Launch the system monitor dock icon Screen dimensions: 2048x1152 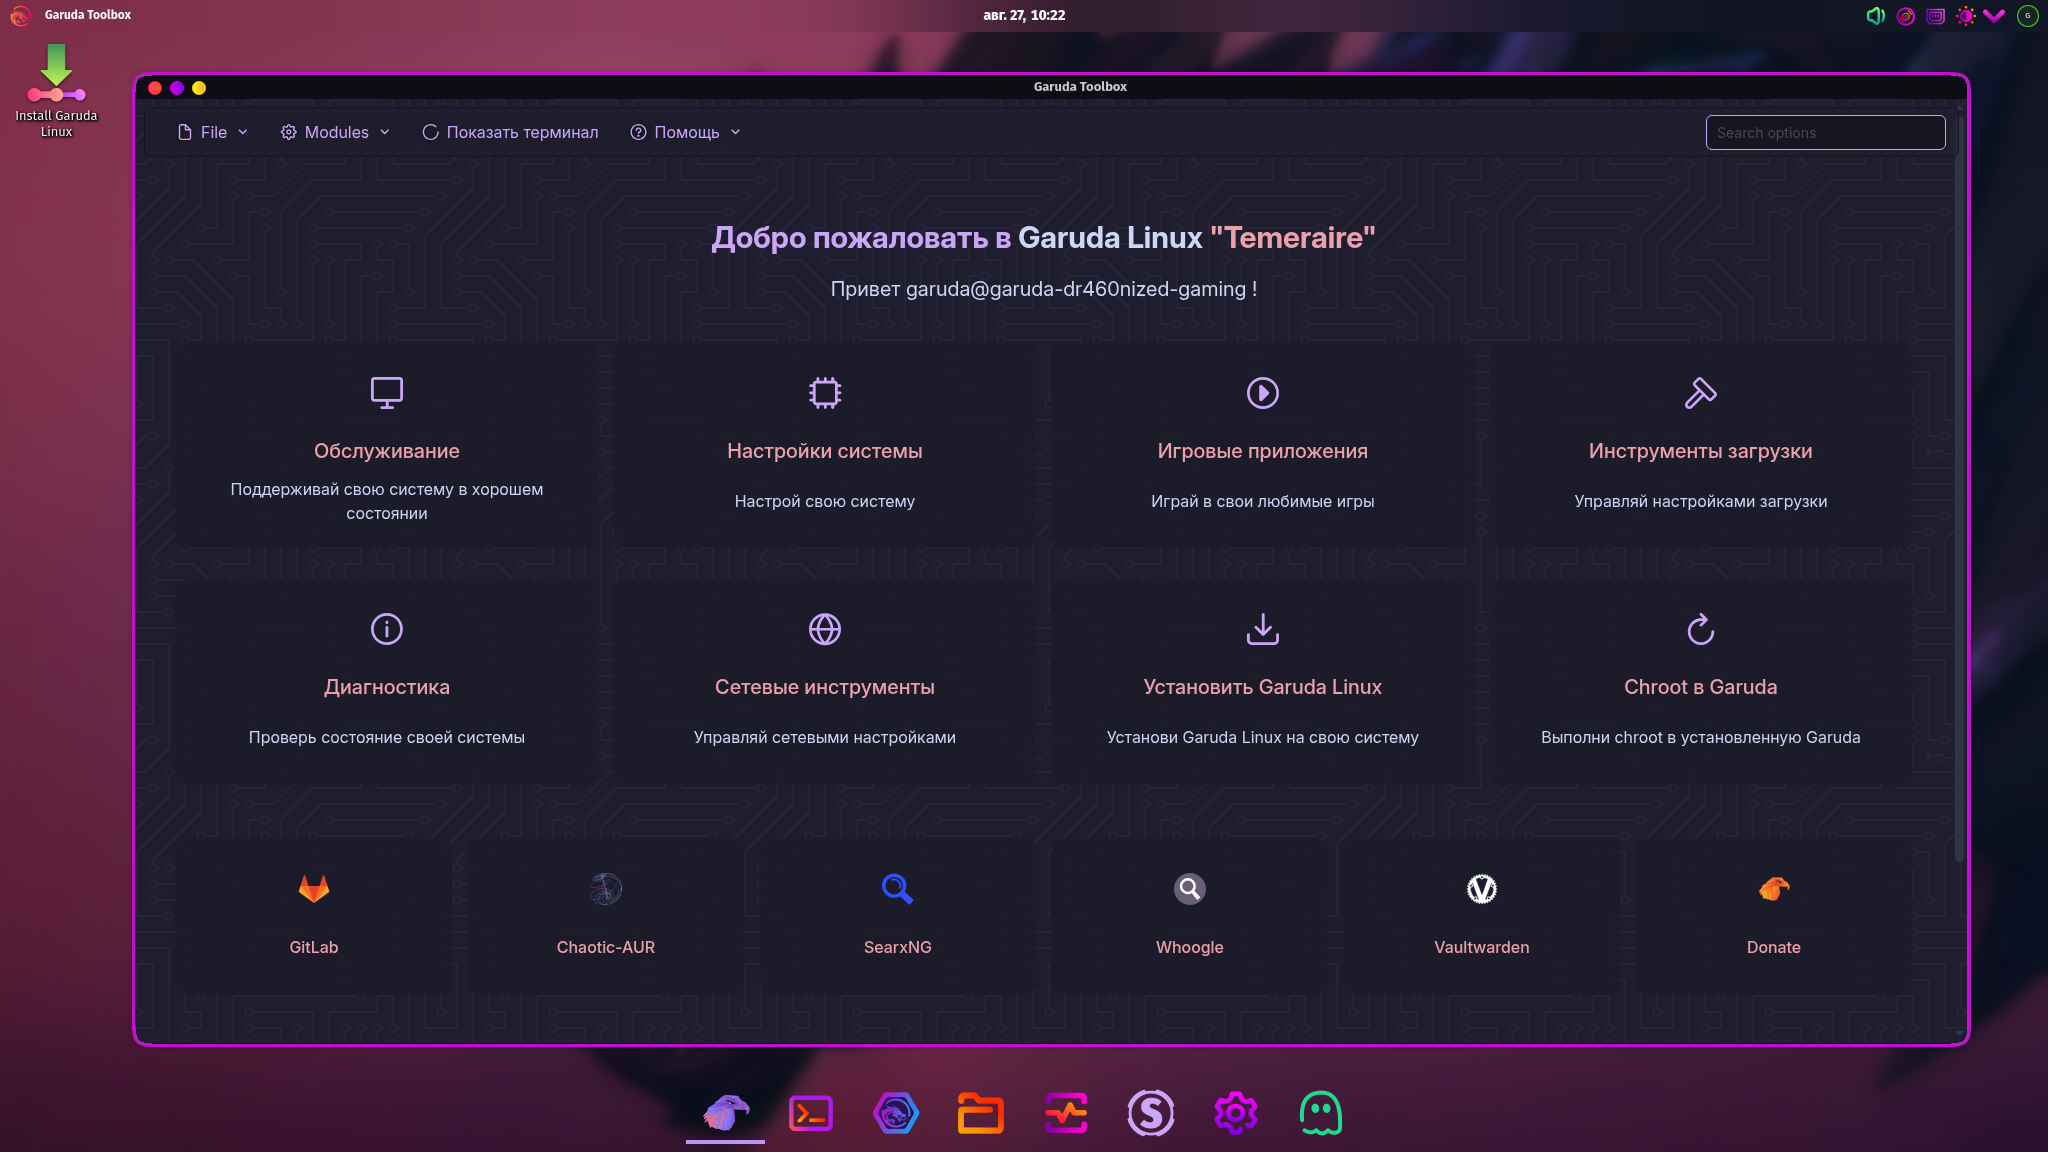[1066, 1112]
